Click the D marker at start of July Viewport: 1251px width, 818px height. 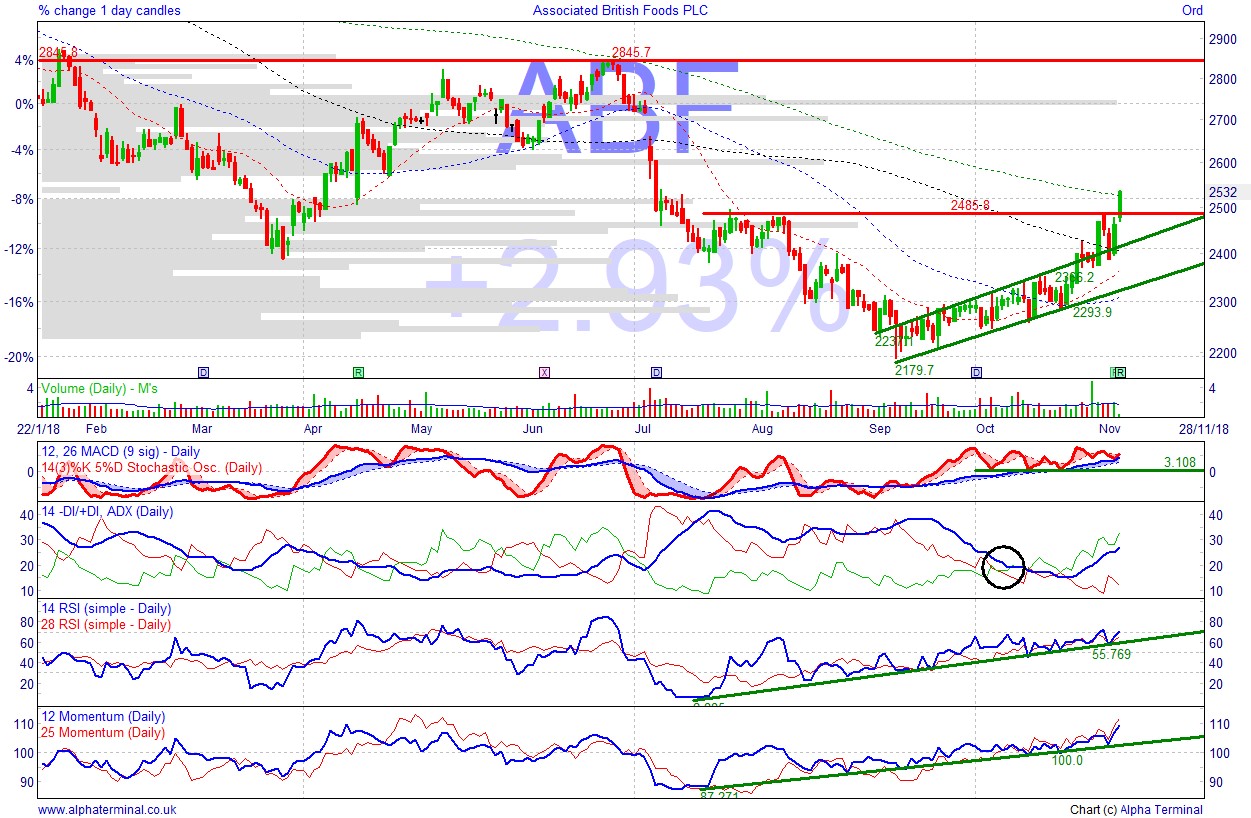[x=656, y=372]
